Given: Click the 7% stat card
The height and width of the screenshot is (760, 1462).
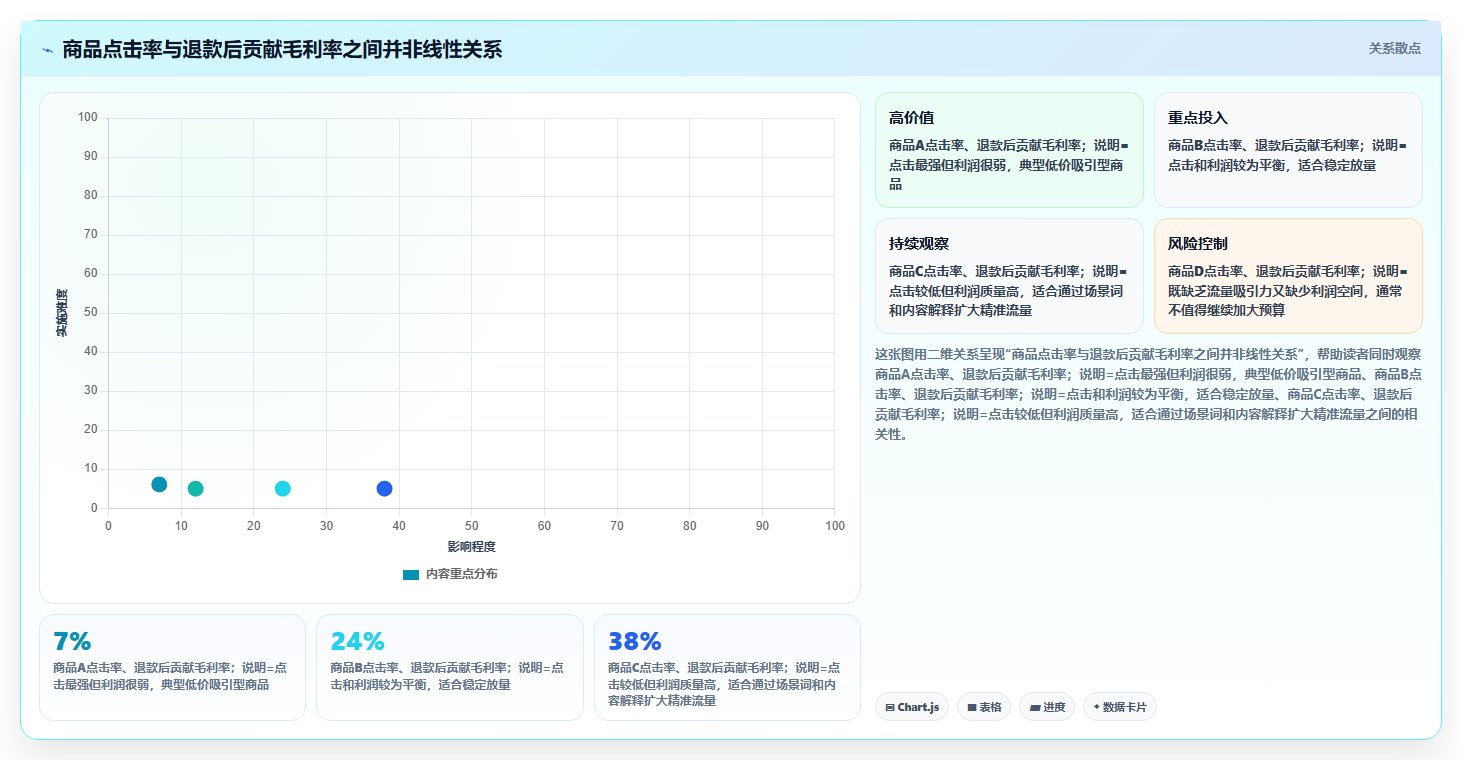Looking at the screenshot, I should coord(172,667).
